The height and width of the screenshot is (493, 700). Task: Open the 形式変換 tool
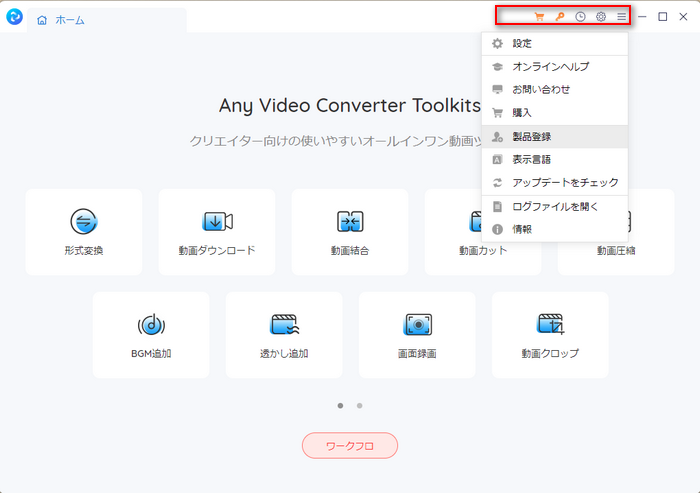84,232
